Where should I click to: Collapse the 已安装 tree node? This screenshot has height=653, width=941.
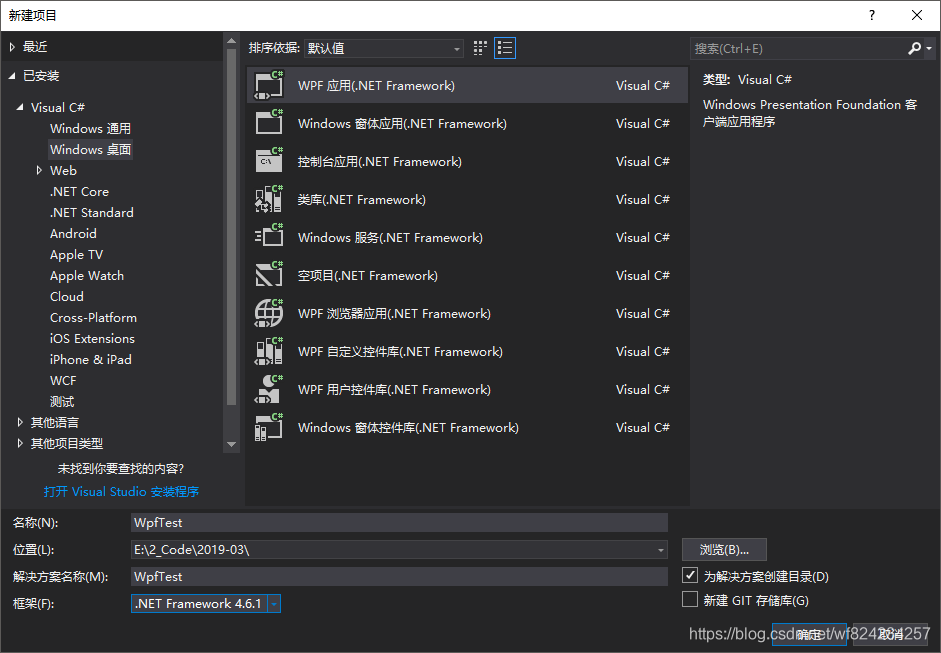12,76
